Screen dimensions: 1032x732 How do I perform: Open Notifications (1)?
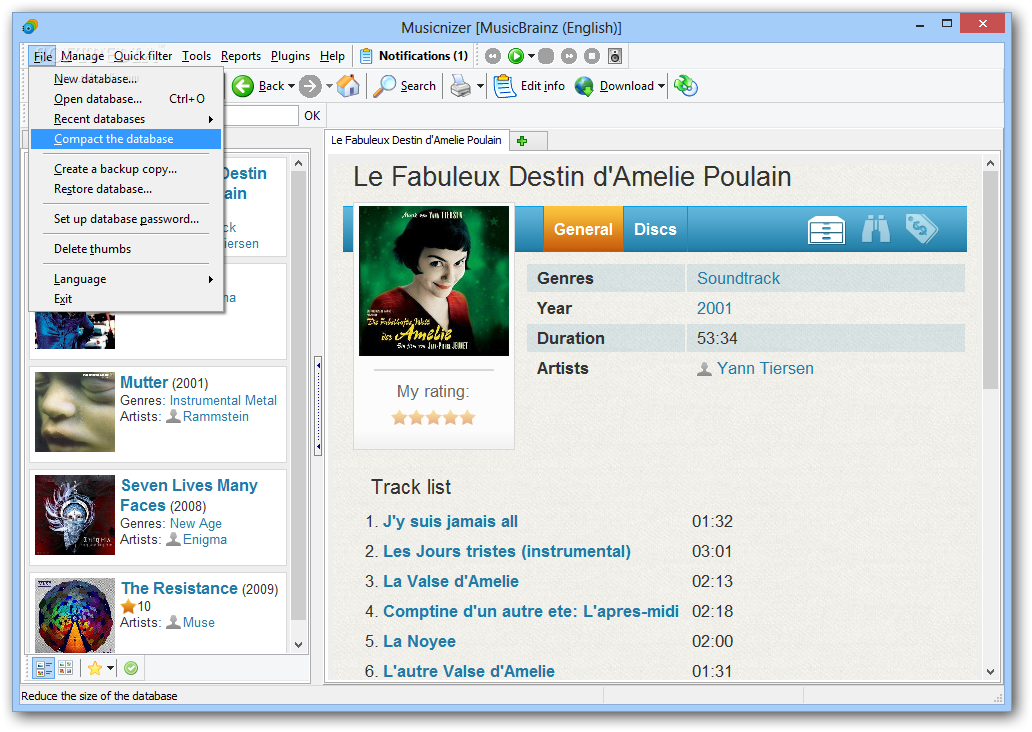[414, 57]
